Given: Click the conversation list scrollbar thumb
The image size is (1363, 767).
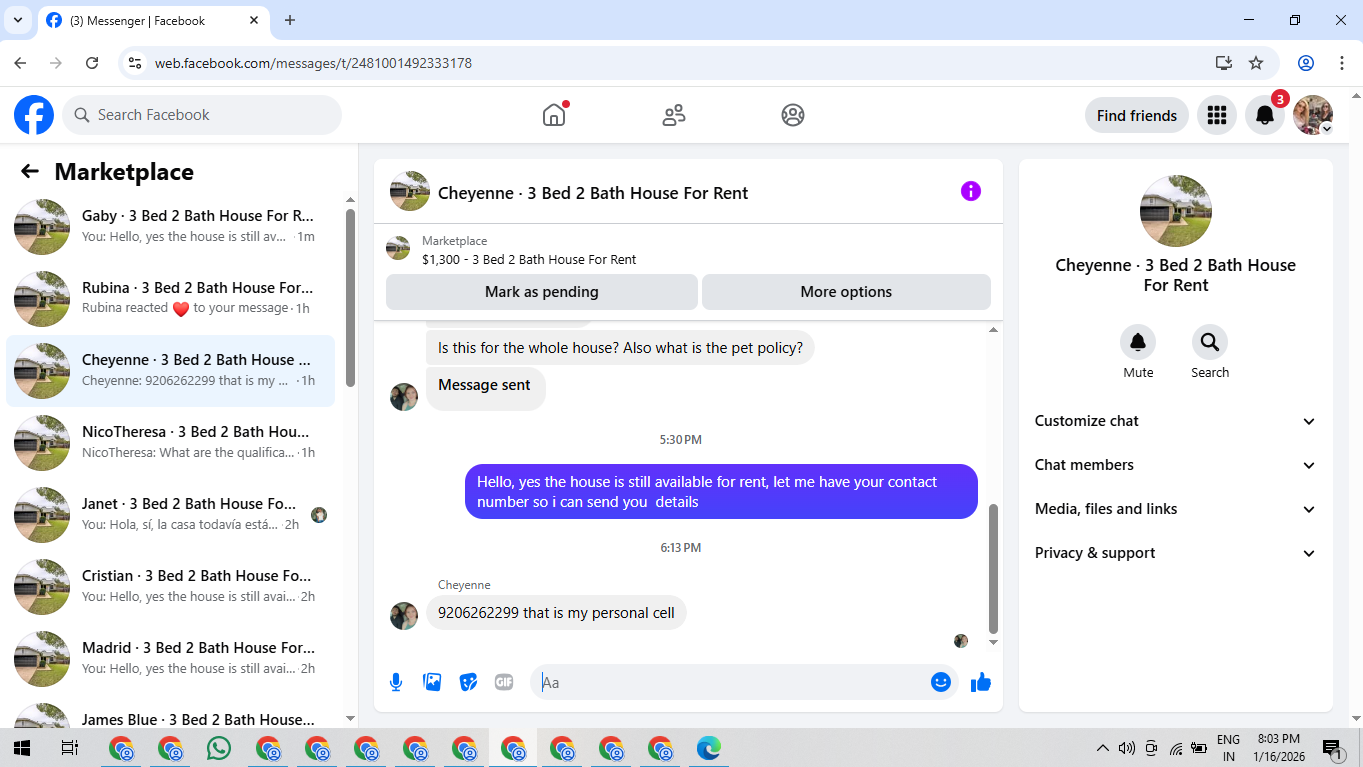Looking at the screenshot, I should tap(350, 298).
